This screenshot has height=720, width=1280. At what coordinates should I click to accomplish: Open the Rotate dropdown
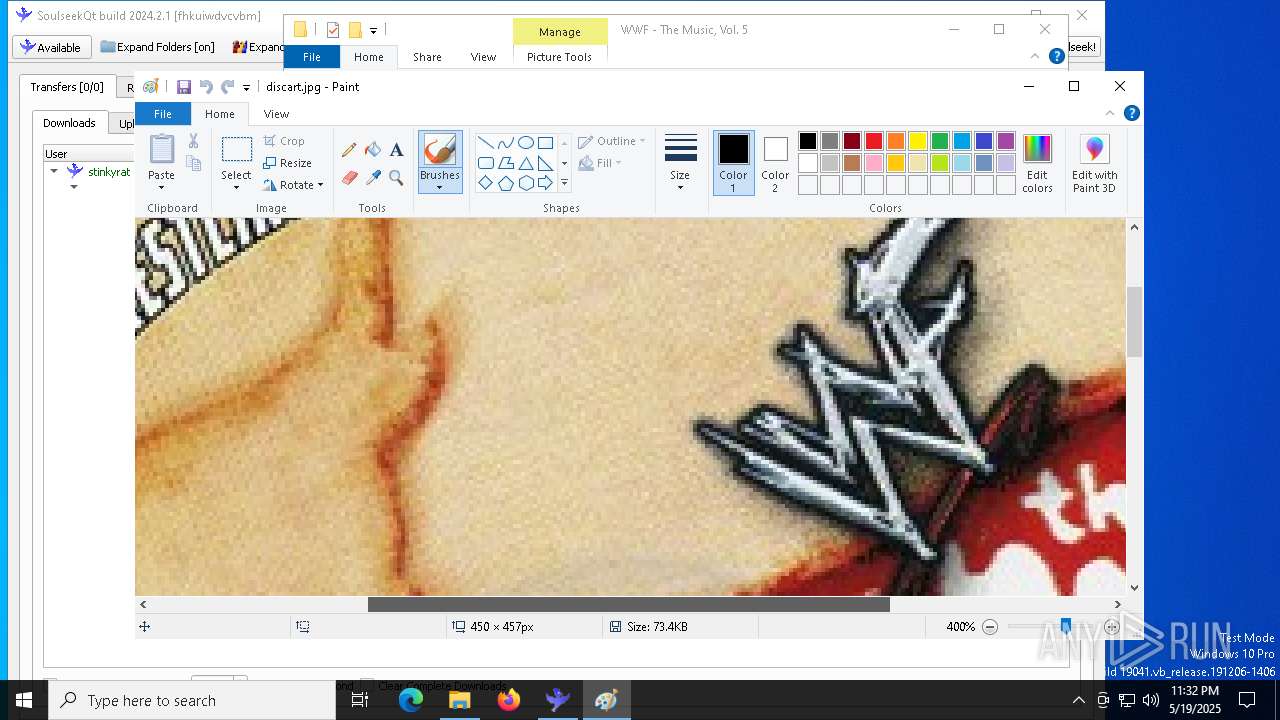click(x=294, y=185)
